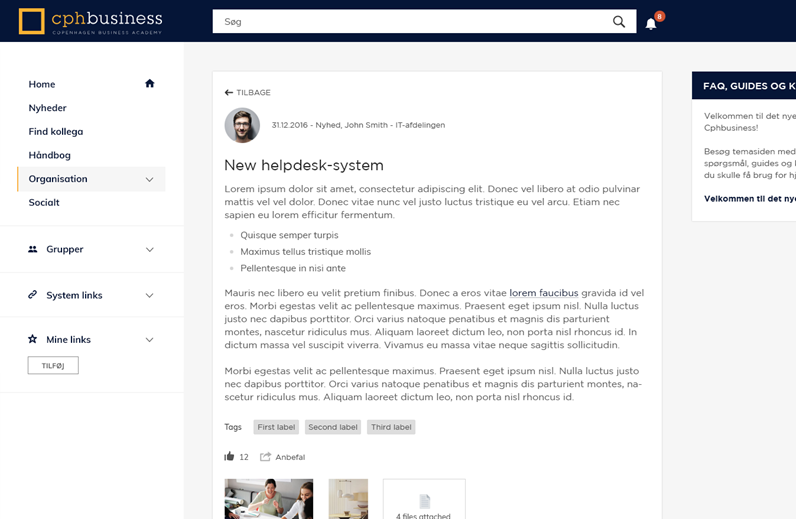Click the back arrow beside TILBAGE
The height and width of the screenshot is (519, 796).
click(228, 92)
